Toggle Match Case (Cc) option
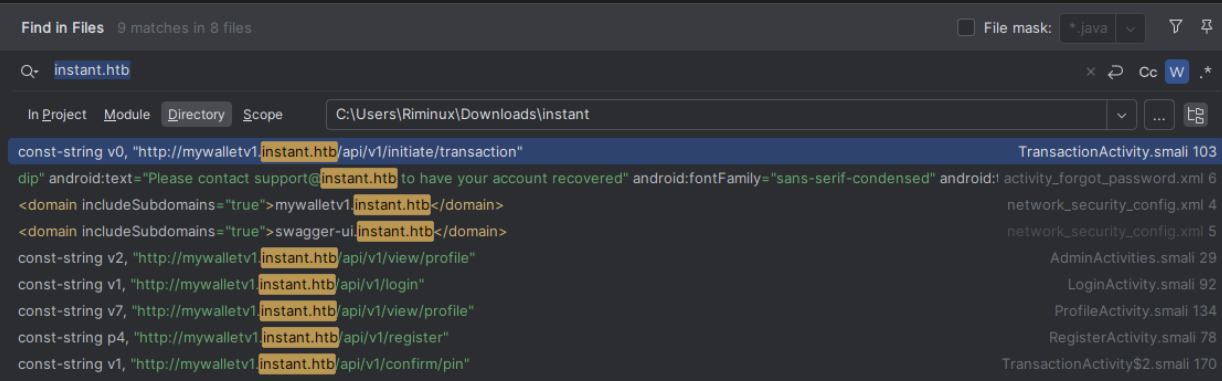 coord(1148,72)
